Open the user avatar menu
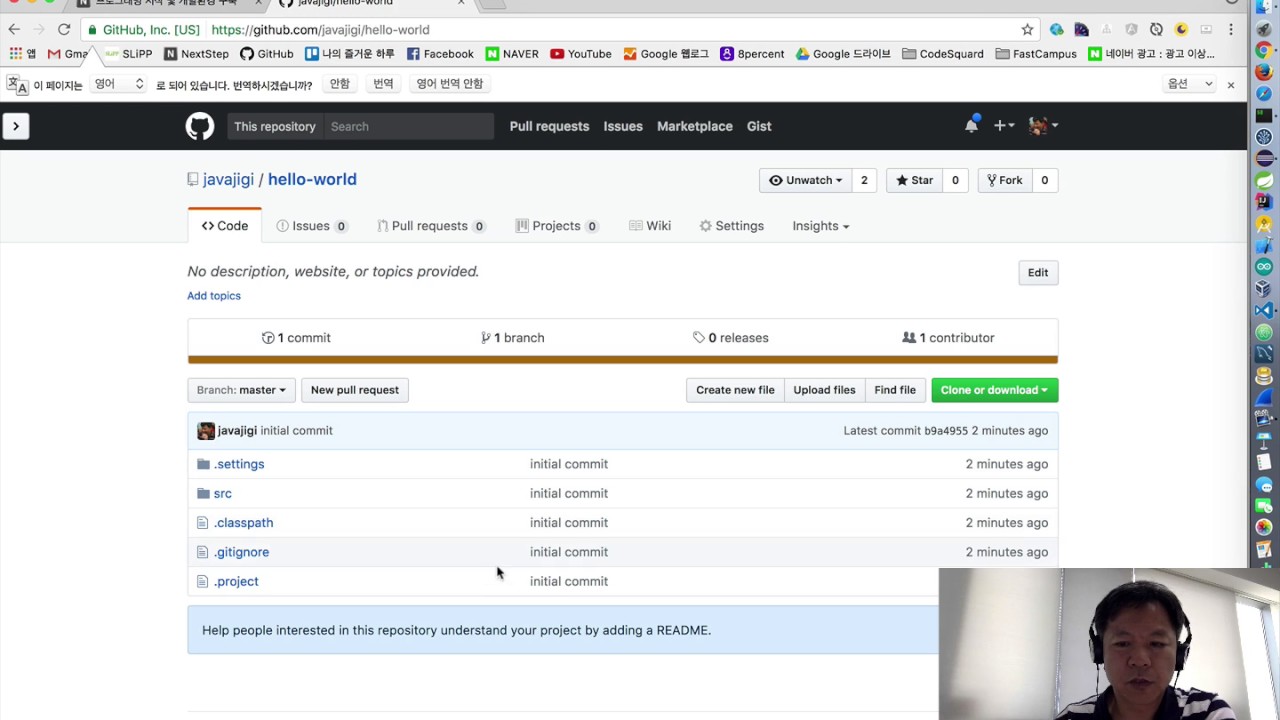The image size is (1280, 720). [1043, 125]
